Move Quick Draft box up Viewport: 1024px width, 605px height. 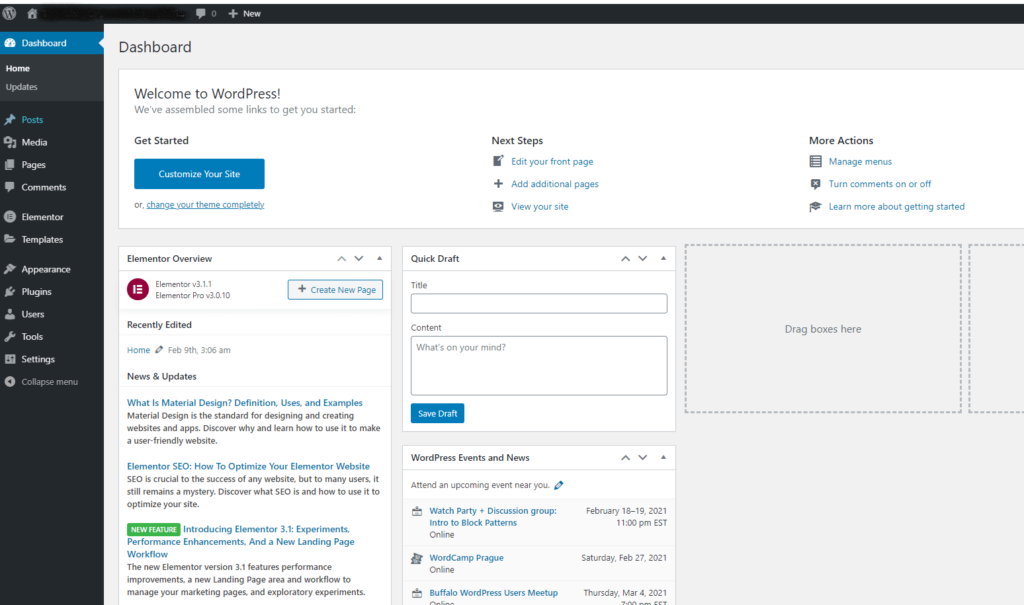[625, 259]
